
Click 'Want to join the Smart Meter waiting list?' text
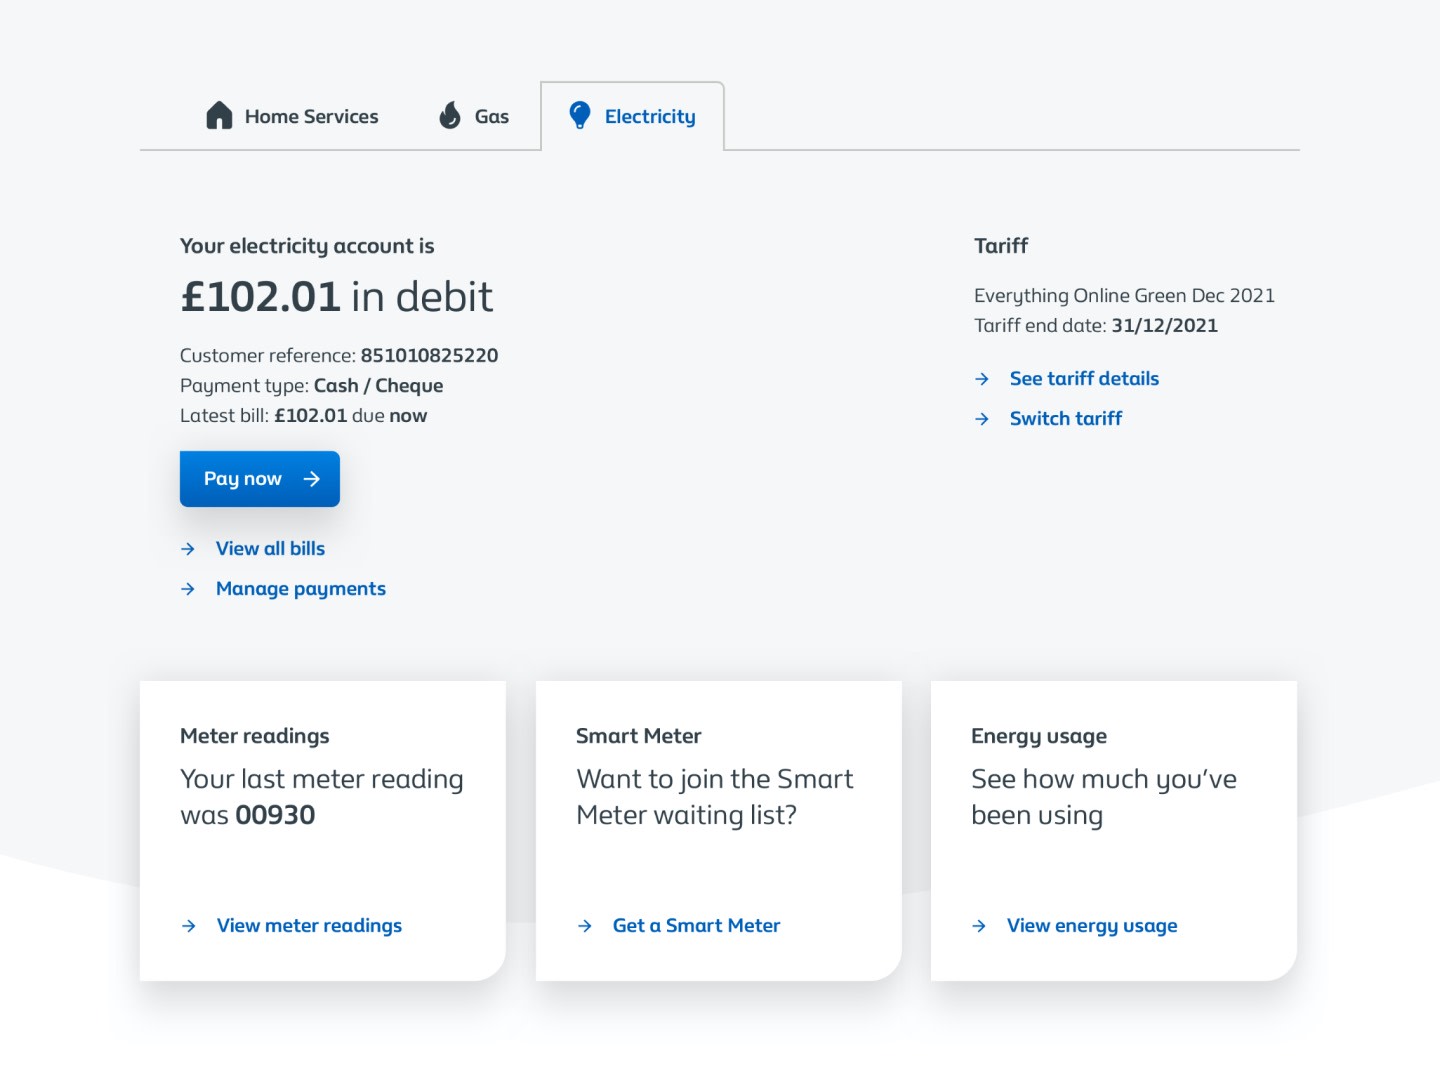coord(715,797)
